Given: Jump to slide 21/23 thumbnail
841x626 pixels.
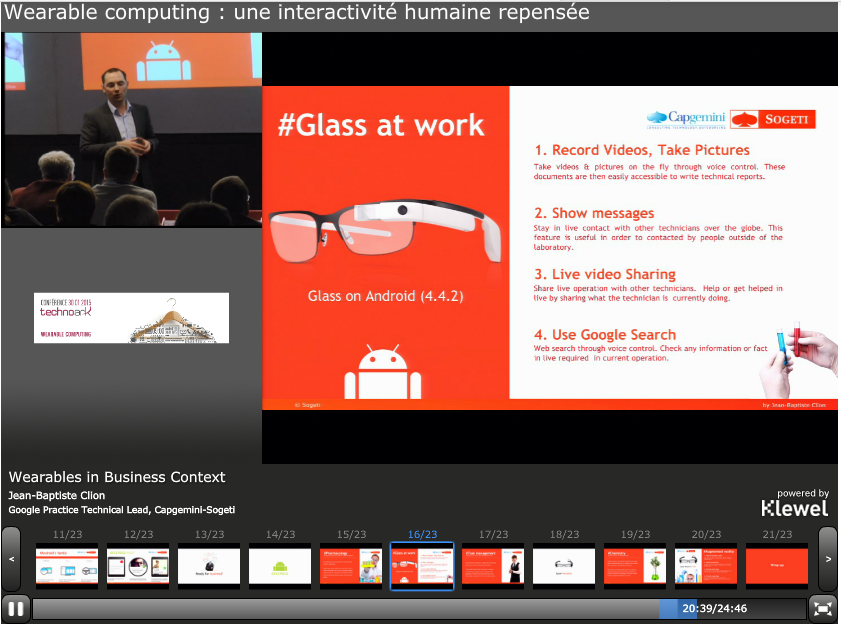Looking at the screenshot, I should tap(777, 566).
